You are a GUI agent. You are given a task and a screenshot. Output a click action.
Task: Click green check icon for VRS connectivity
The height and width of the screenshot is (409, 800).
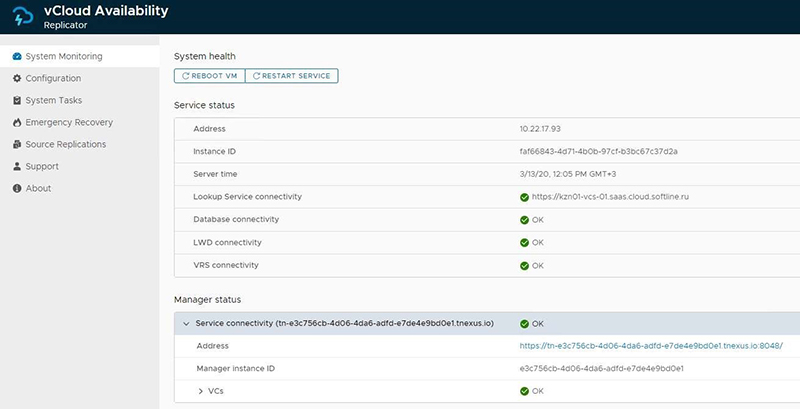tap(524, 266)
